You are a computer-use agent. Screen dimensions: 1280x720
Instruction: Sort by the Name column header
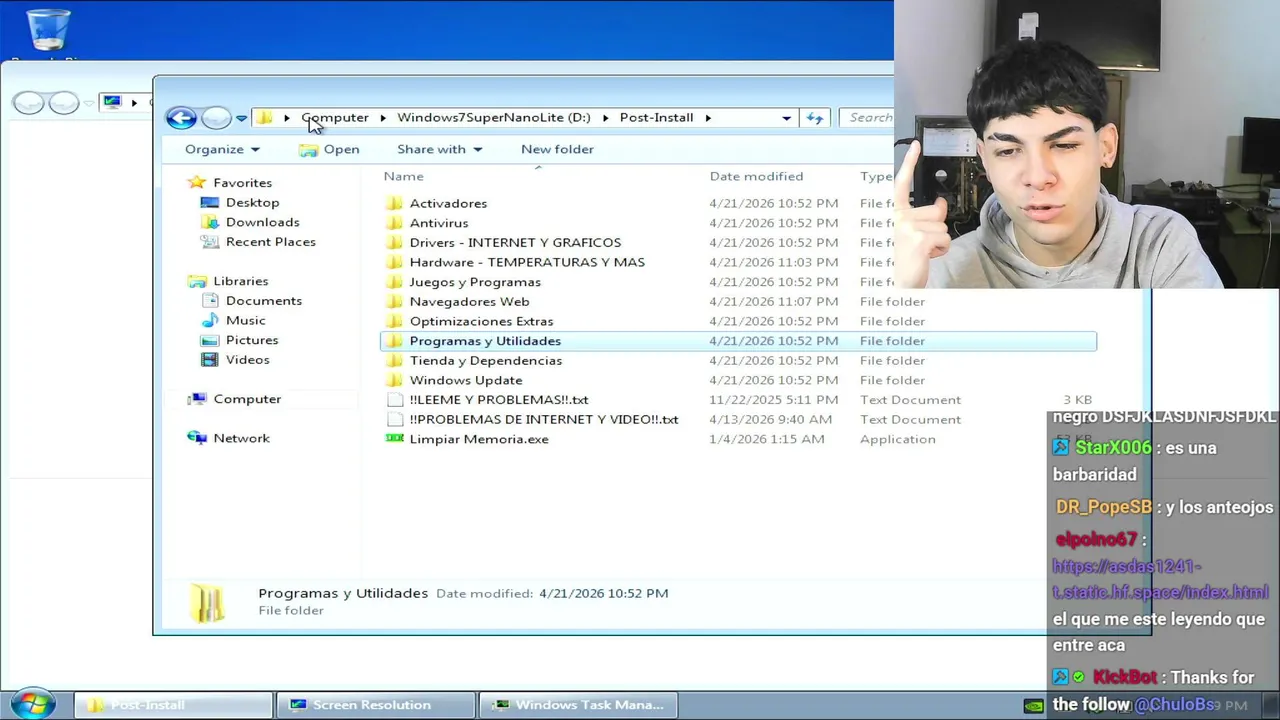(404, 176)
